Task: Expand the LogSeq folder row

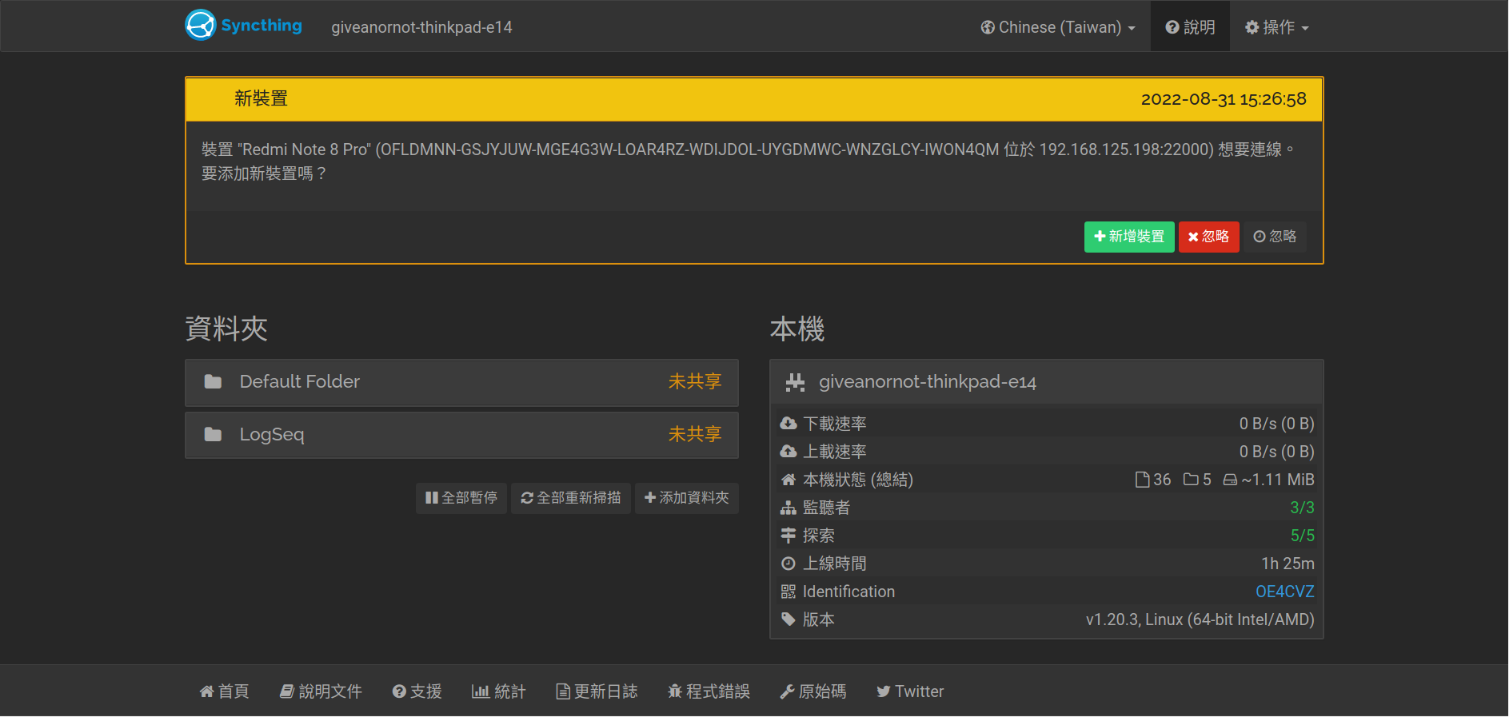Action: point(461,435)
